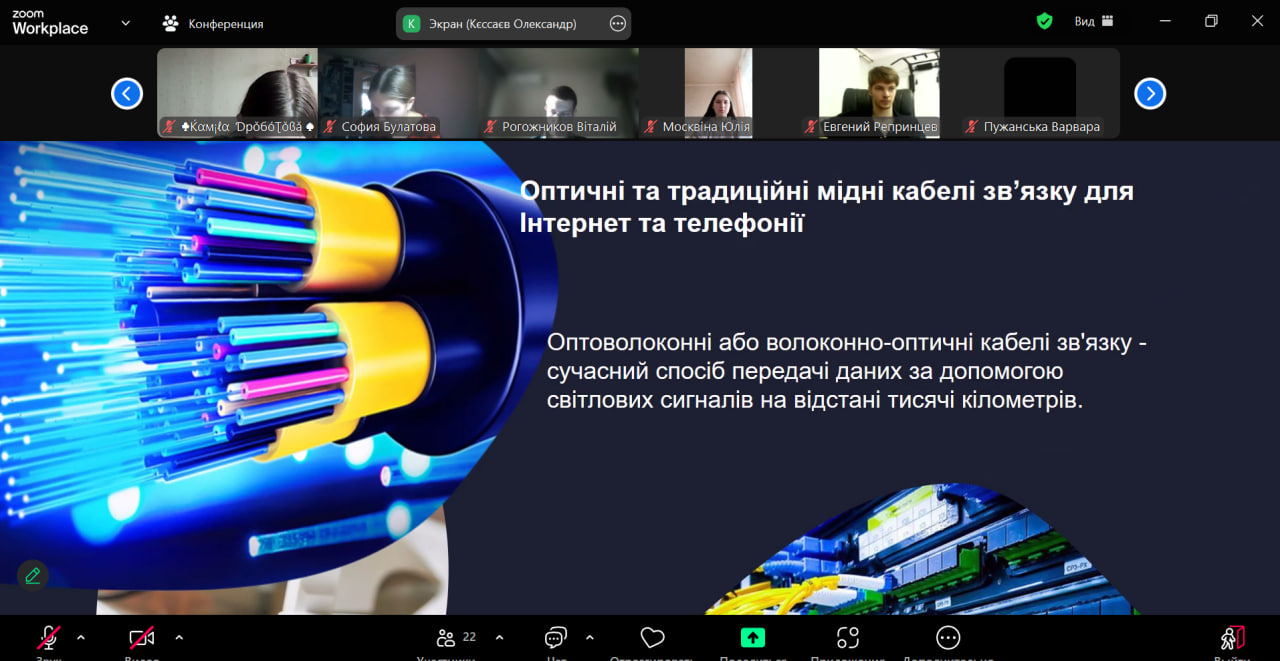
Task: Click muted mic icon beside Евгений Репринцев
Action: [x=811, y=127]
